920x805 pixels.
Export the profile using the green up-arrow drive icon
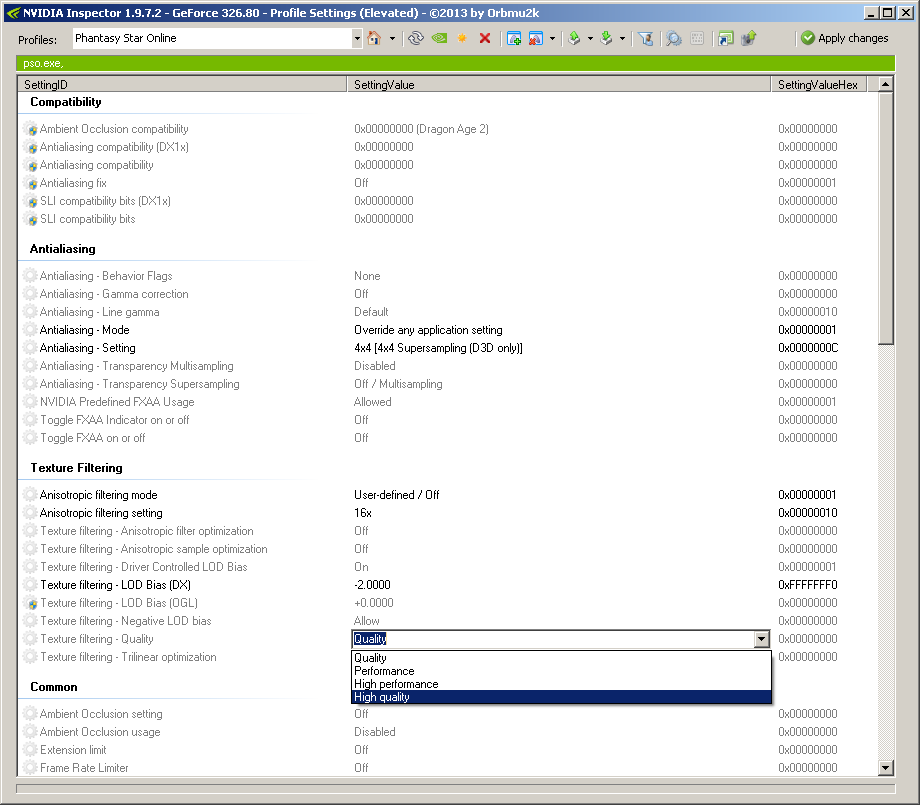(x=574, y=38)
